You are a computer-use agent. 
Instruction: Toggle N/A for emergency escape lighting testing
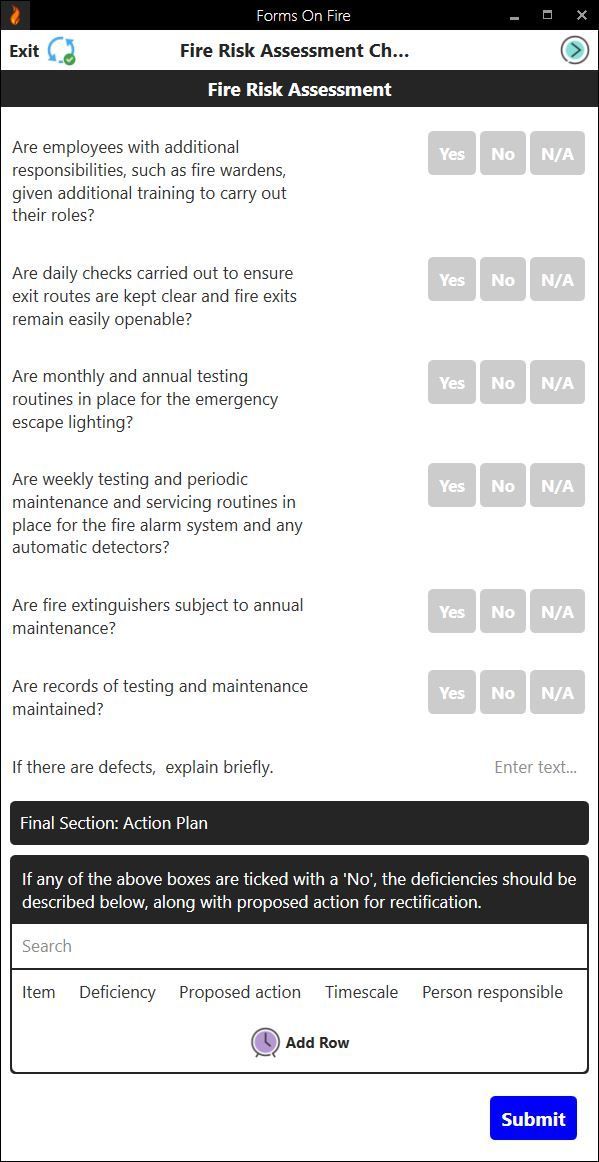[x=557, y=382]
